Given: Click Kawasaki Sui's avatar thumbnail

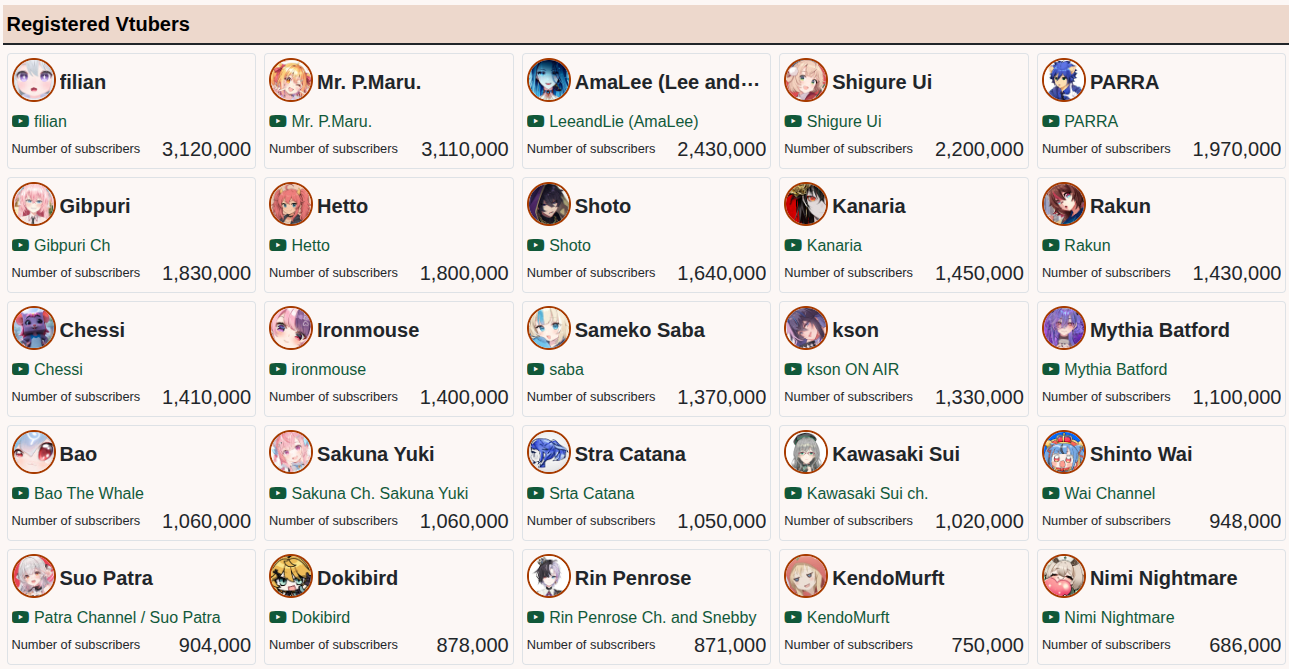Looking at the screenshot, I should tap(806, 453).
